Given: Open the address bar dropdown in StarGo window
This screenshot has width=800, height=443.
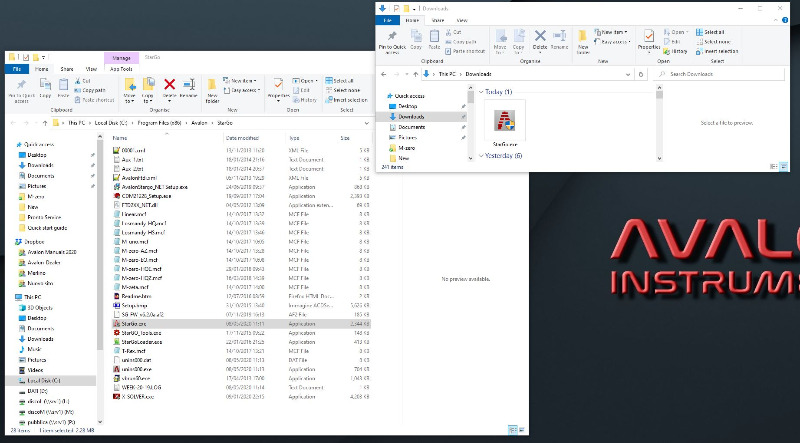Looking at the screenshot, I should pos(366,123).
